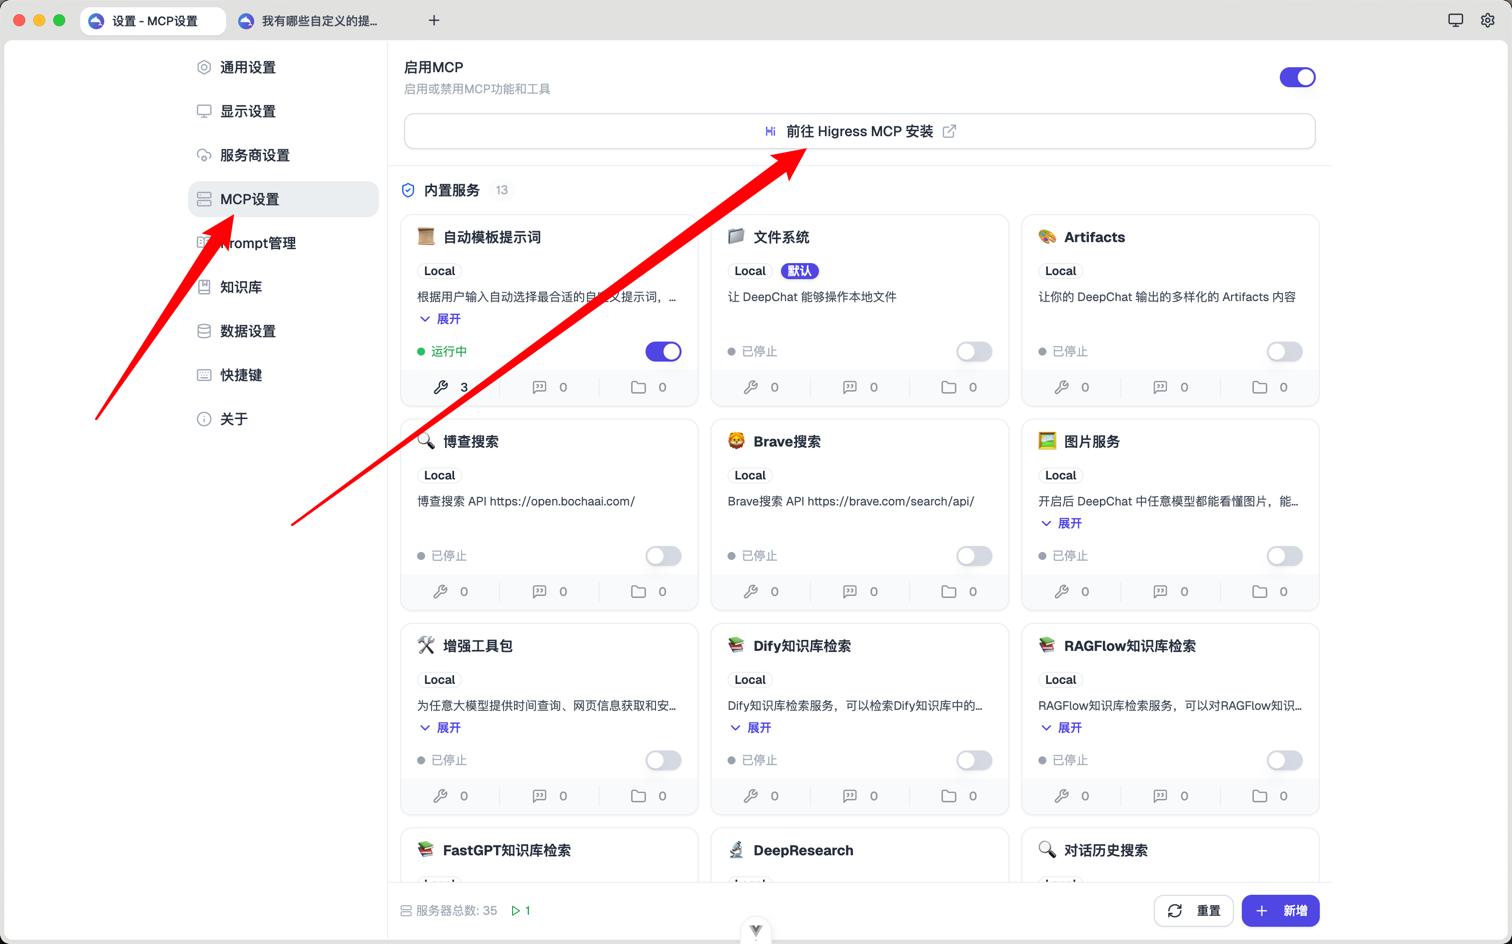Image resolution: width=1512 pixels, height=944 pixels.
Task: Click the microscope icon of DeepResearch
Action: point(737,850)
